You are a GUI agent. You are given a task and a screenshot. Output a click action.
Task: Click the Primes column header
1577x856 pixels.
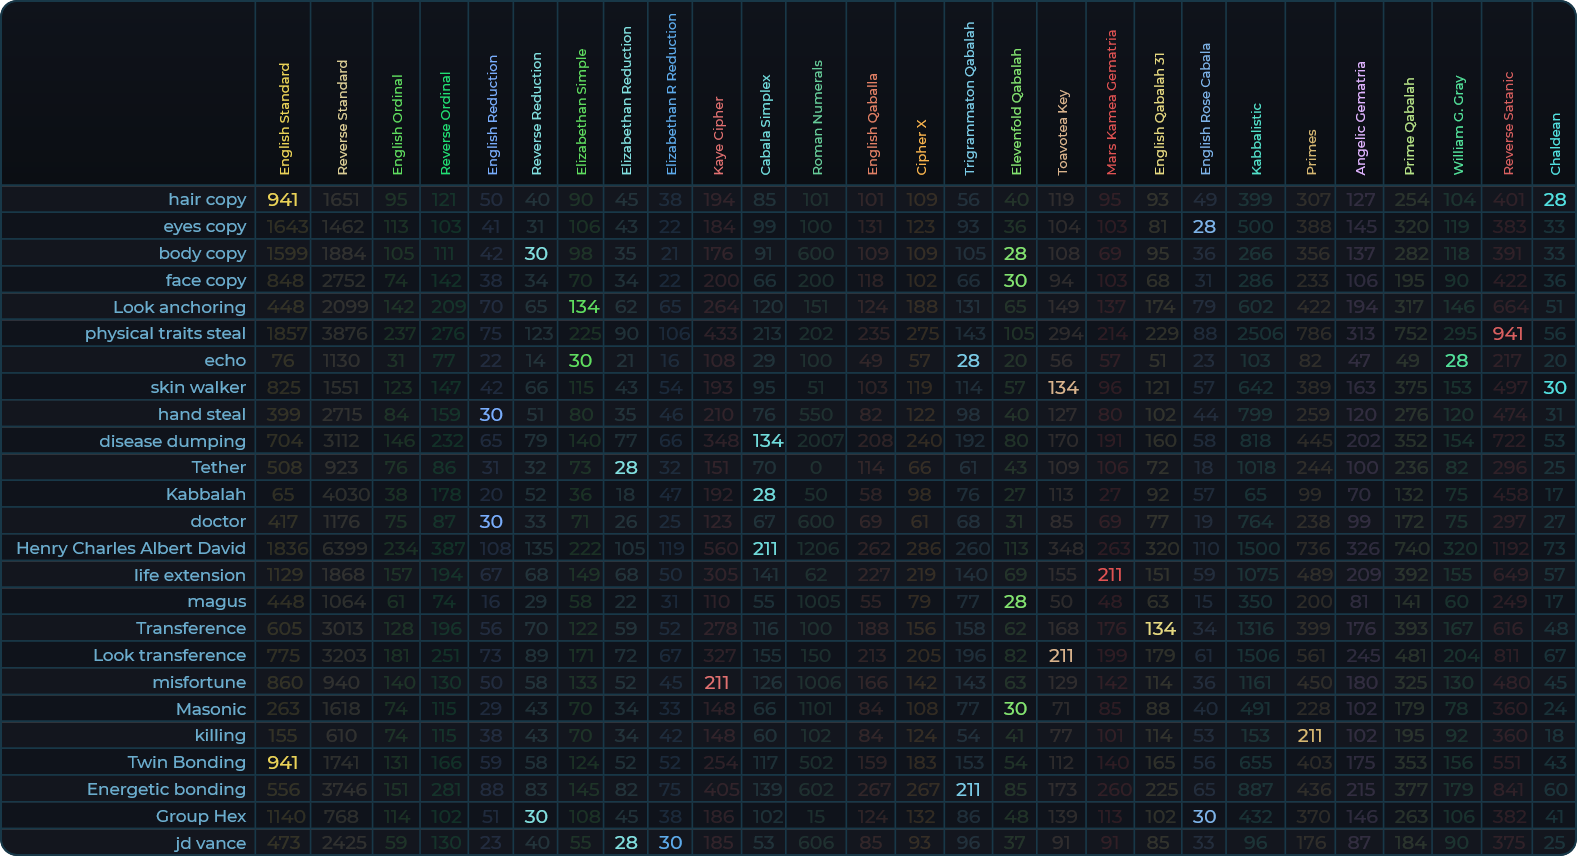point(1311,152)
